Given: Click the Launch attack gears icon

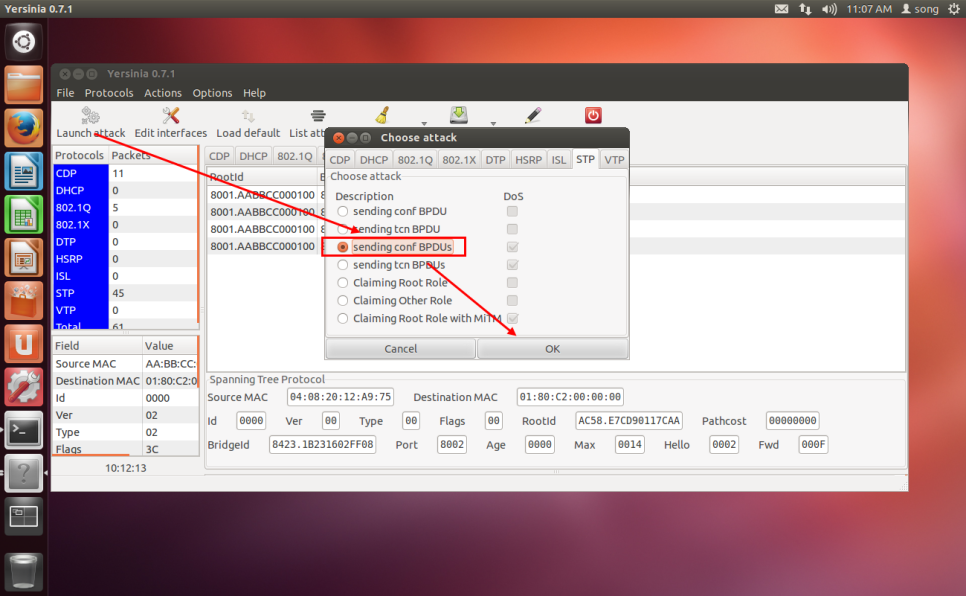Looking at the screenshot, I should click(91, 116).
